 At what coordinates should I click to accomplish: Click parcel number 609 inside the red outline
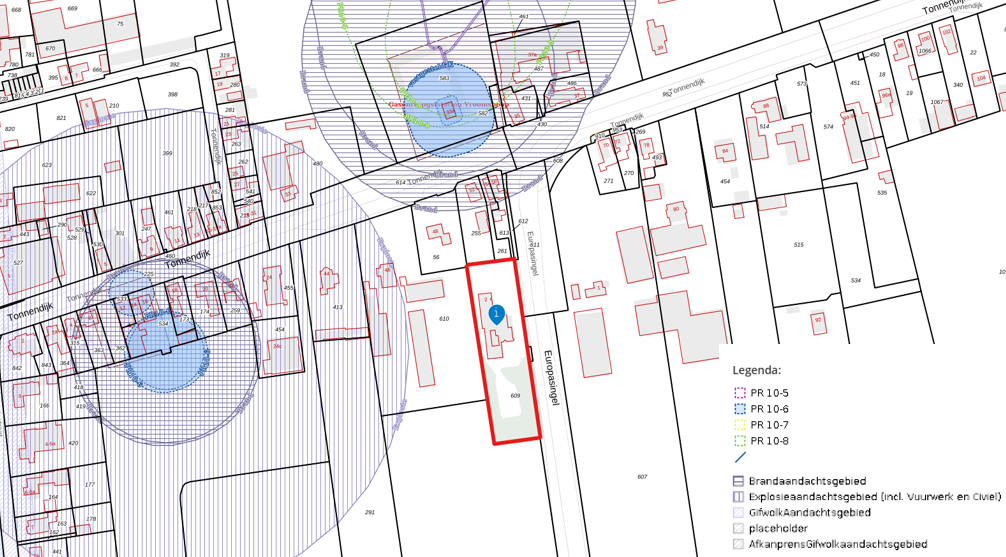[515, 396]
